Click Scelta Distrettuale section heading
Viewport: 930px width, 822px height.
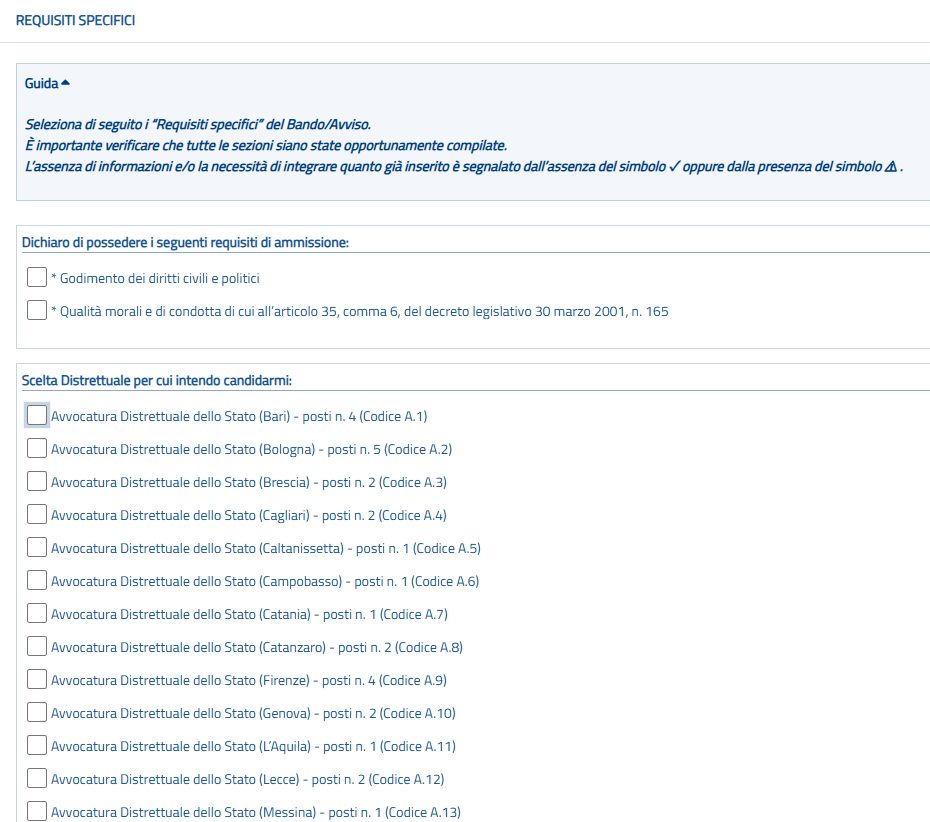pos(163,380)
